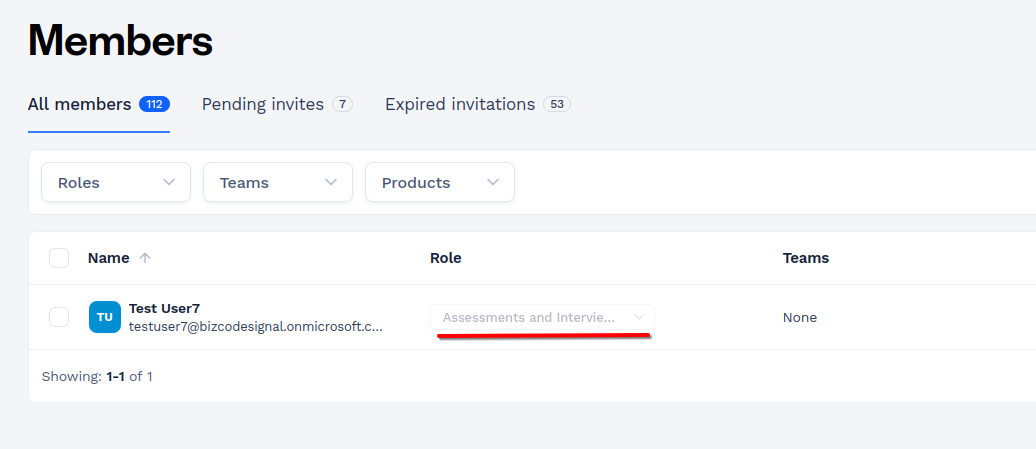Click the testuser7 email address

click(256, 326)
